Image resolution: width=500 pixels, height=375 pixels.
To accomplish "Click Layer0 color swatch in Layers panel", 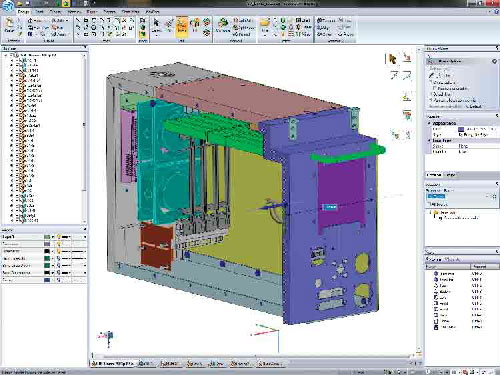I will [x=47, y=237].
